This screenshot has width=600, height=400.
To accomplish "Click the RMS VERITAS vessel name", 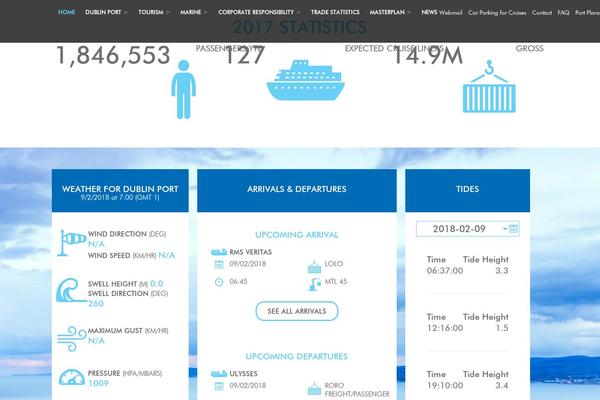I will [x=251, y=252].
